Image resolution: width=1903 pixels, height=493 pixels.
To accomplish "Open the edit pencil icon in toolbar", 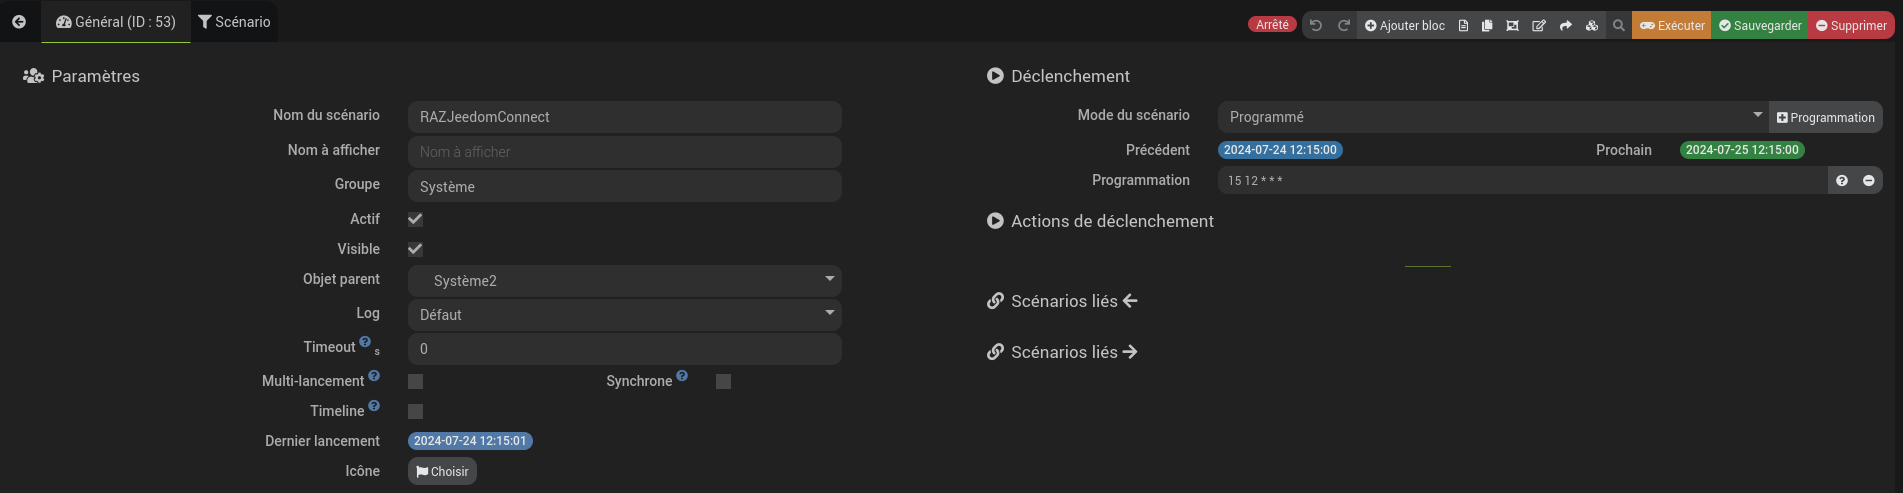I will point(1539,25).
